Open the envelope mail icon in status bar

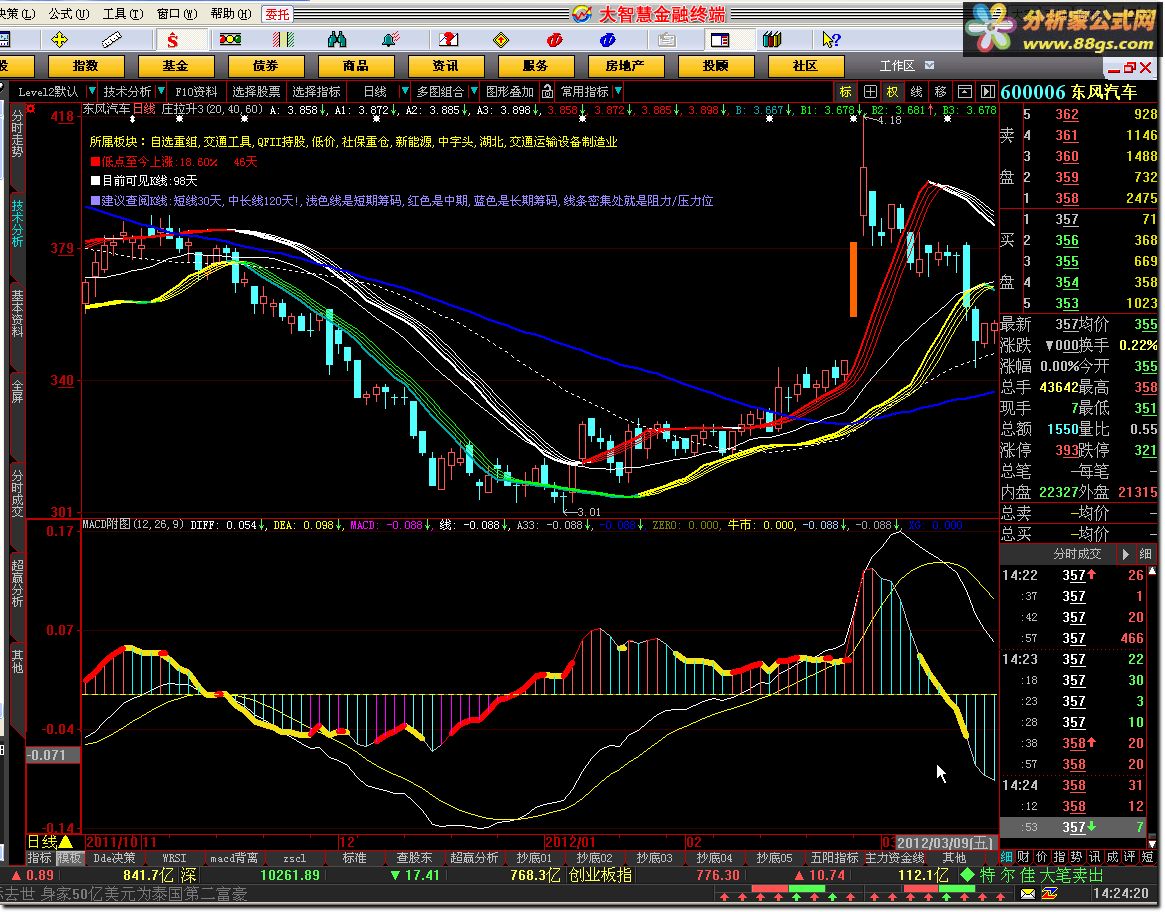point(1028,893)
